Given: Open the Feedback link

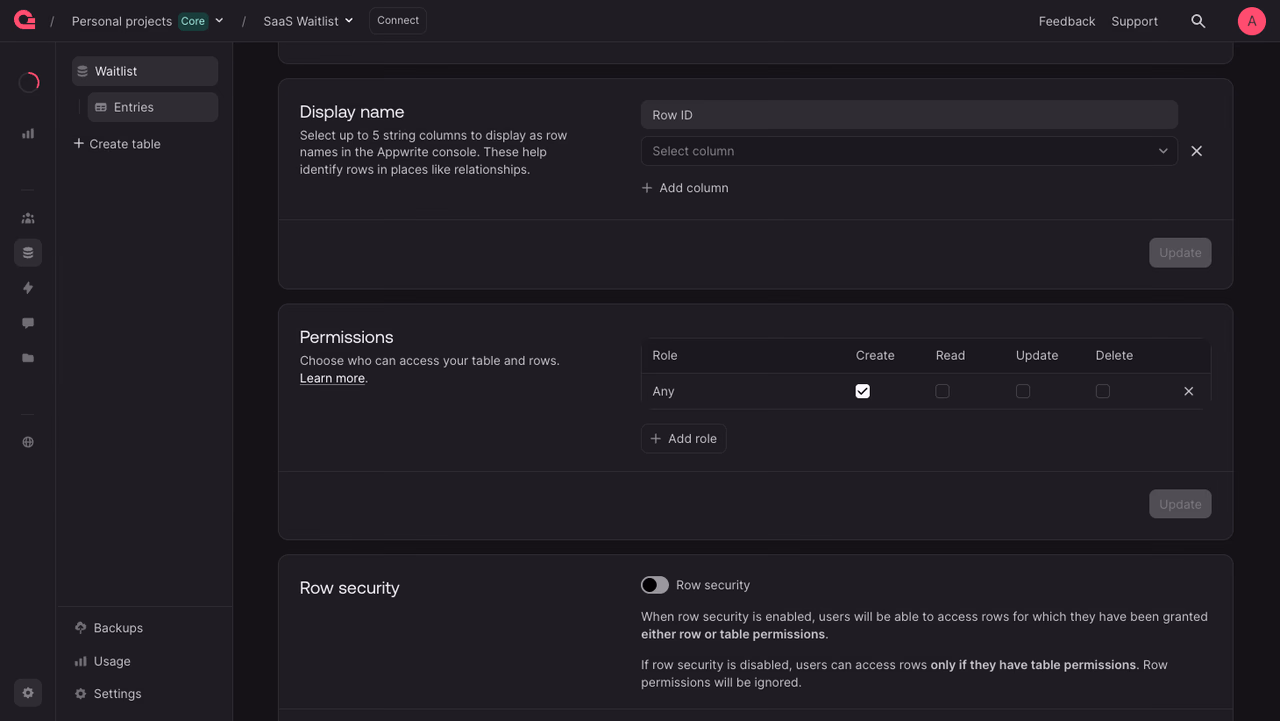Looking at the screenshot, I should pyautogui.click(x=1067, y=21).
